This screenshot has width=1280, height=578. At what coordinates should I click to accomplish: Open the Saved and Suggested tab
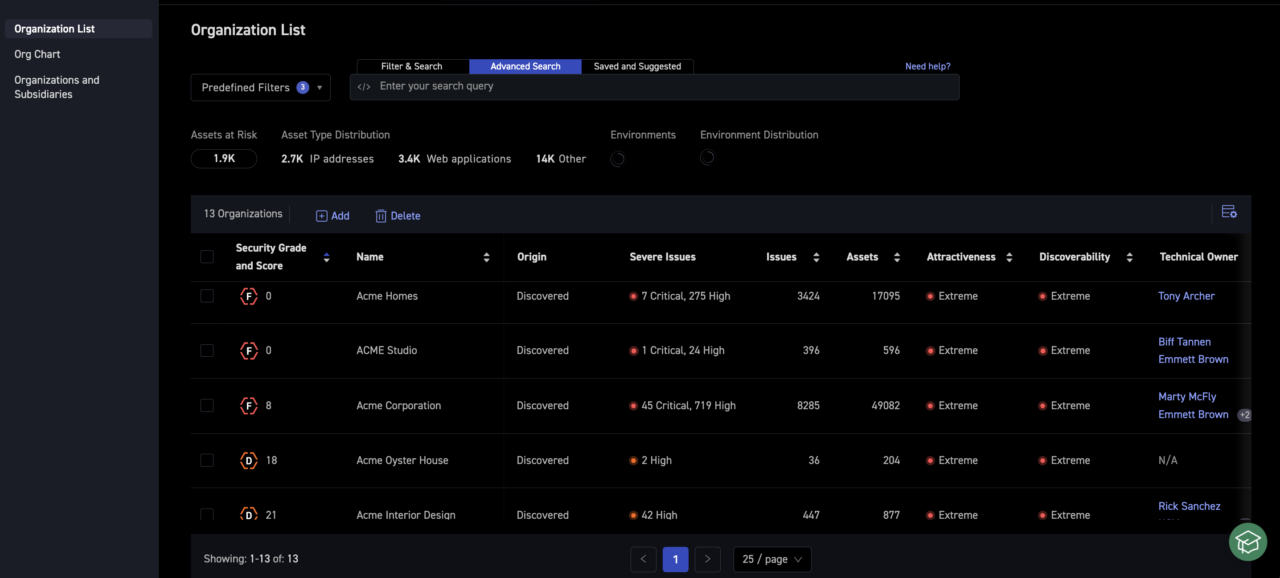pyautogui.click(x=637, y=67)
